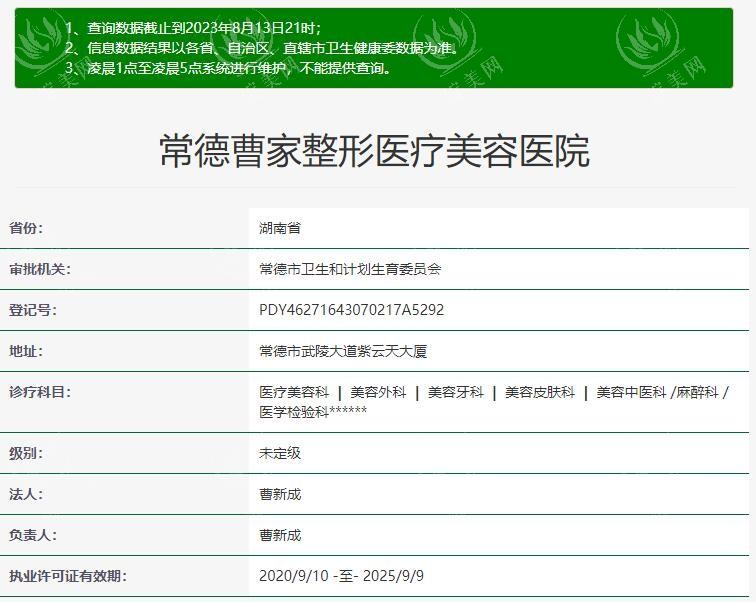Click 美容牙科 in the subjects list
Screen dimensions: 756x602
(456, 392)
